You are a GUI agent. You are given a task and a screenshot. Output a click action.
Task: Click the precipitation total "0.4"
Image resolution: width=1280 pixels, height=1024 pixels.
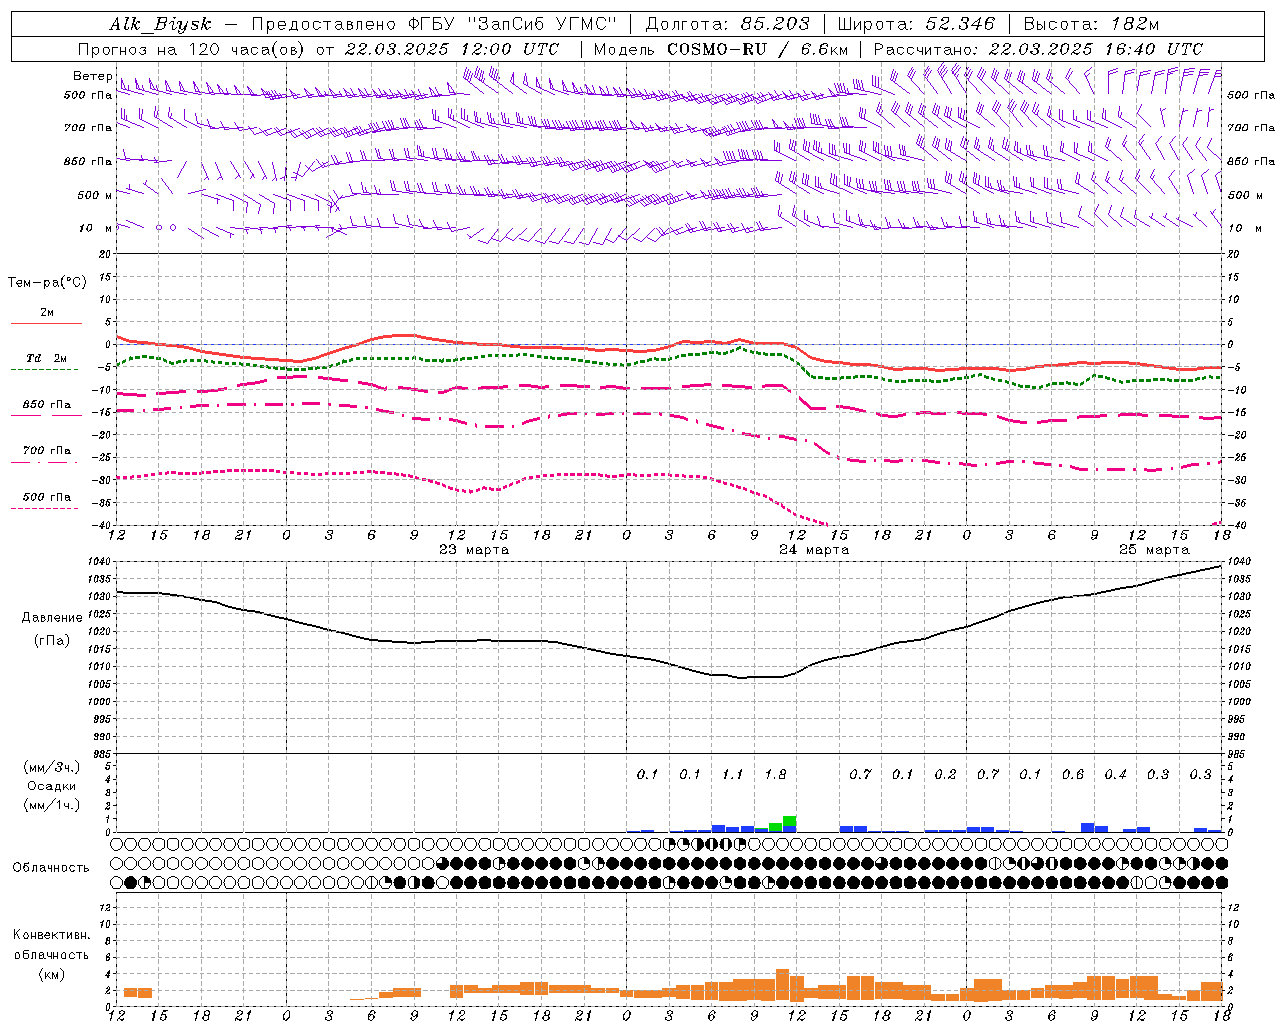pos(1116,775)
